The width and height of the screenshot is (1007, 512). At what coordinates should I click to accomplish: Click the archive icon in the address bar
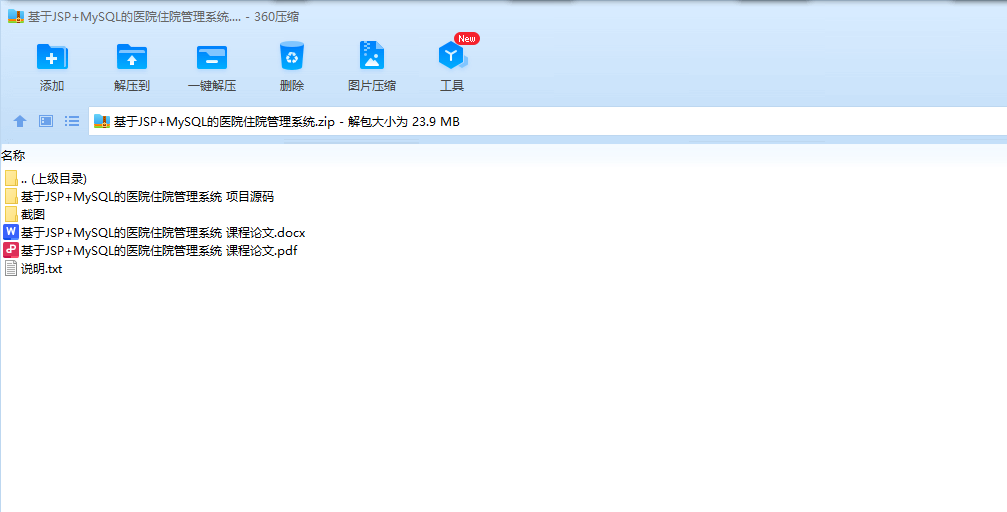(102, 121)
